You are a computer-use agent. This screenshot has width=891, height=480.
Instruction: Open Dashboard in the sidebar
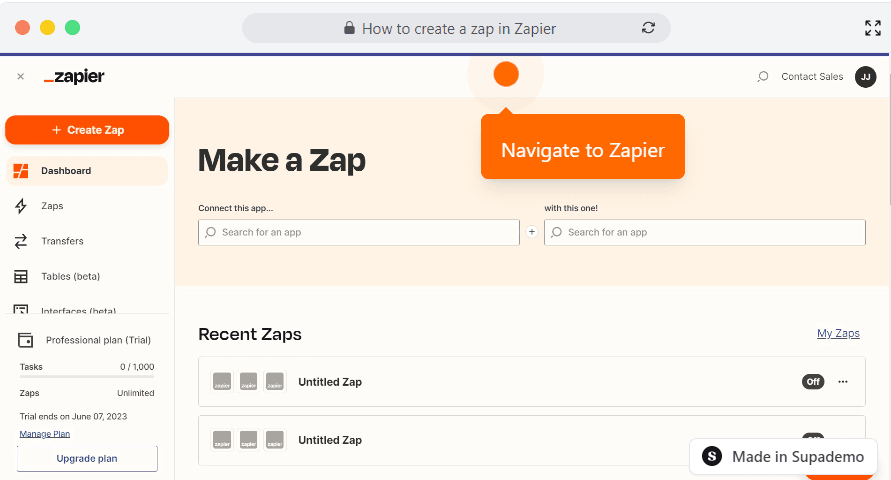point(66,171)
